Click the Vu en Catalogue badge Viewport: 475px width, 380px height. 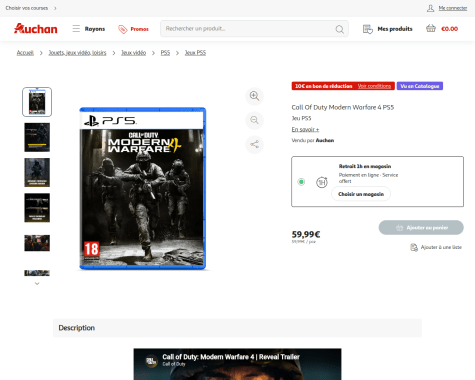420,86
